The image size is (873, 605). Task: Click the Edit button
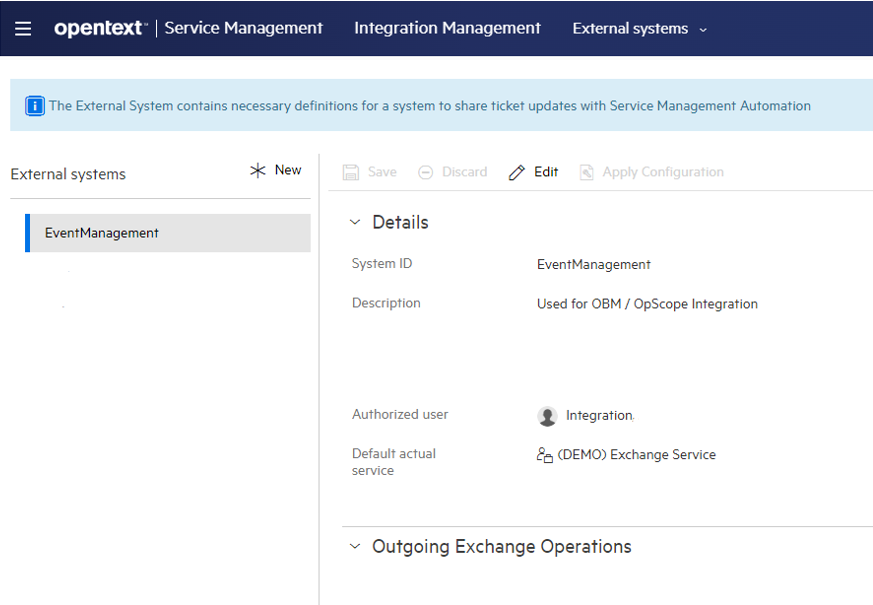pos(544,171)
